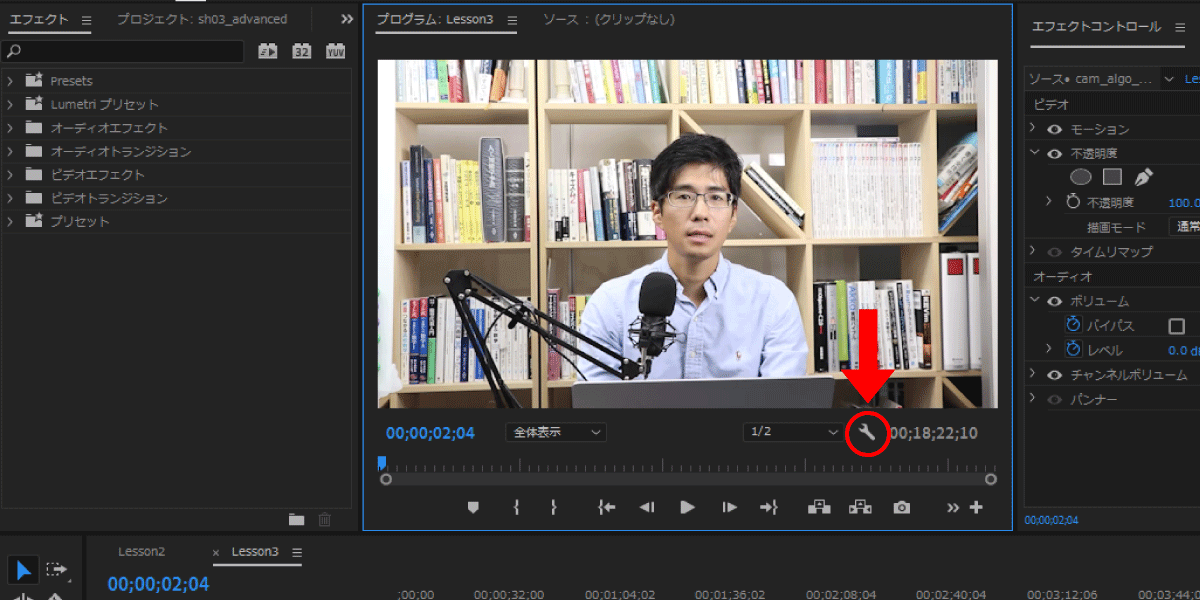Show more transport buttons via double chevron
Viewport: 1200px width, 600px height.
coord(953,508)
